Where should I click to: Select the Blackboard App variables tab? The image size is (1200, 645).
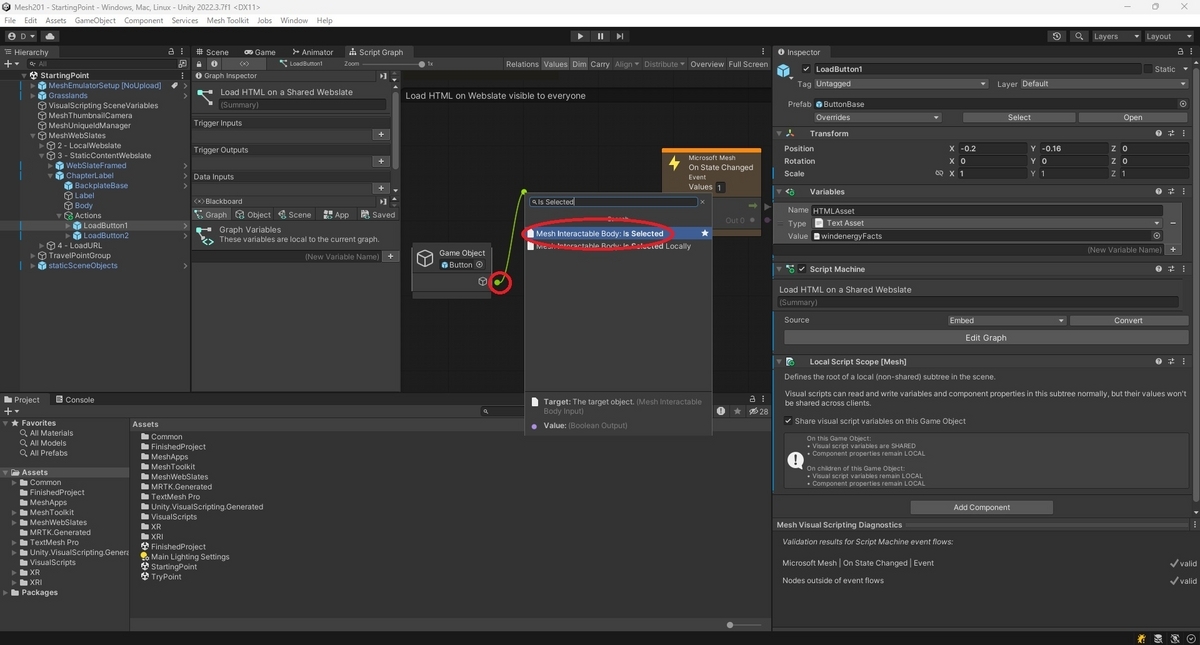pyautogui.click(x=336, y=215)
